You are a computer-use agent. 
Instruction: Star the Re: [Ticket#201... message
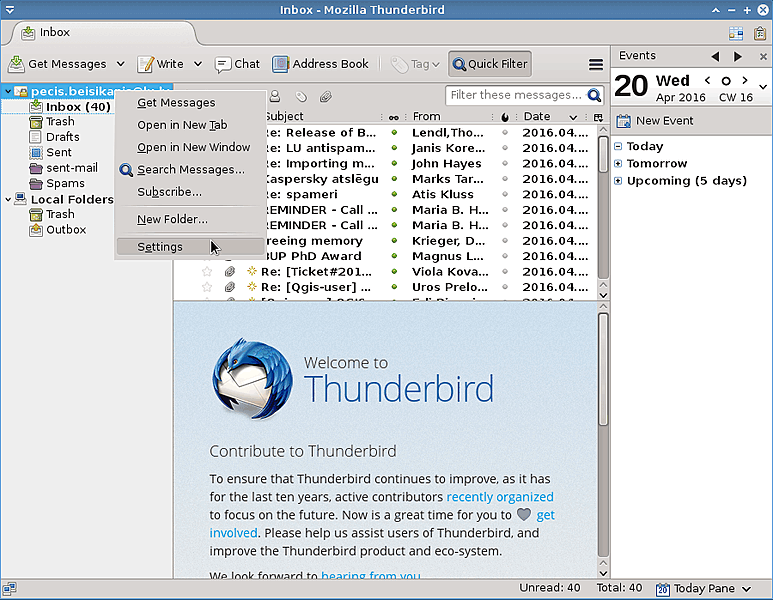click(x=207, y=272)
